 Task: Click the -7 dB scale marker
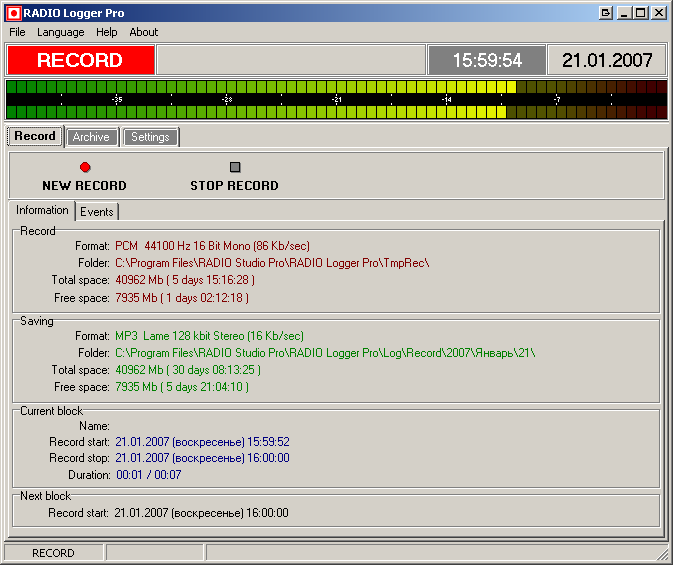557,100
